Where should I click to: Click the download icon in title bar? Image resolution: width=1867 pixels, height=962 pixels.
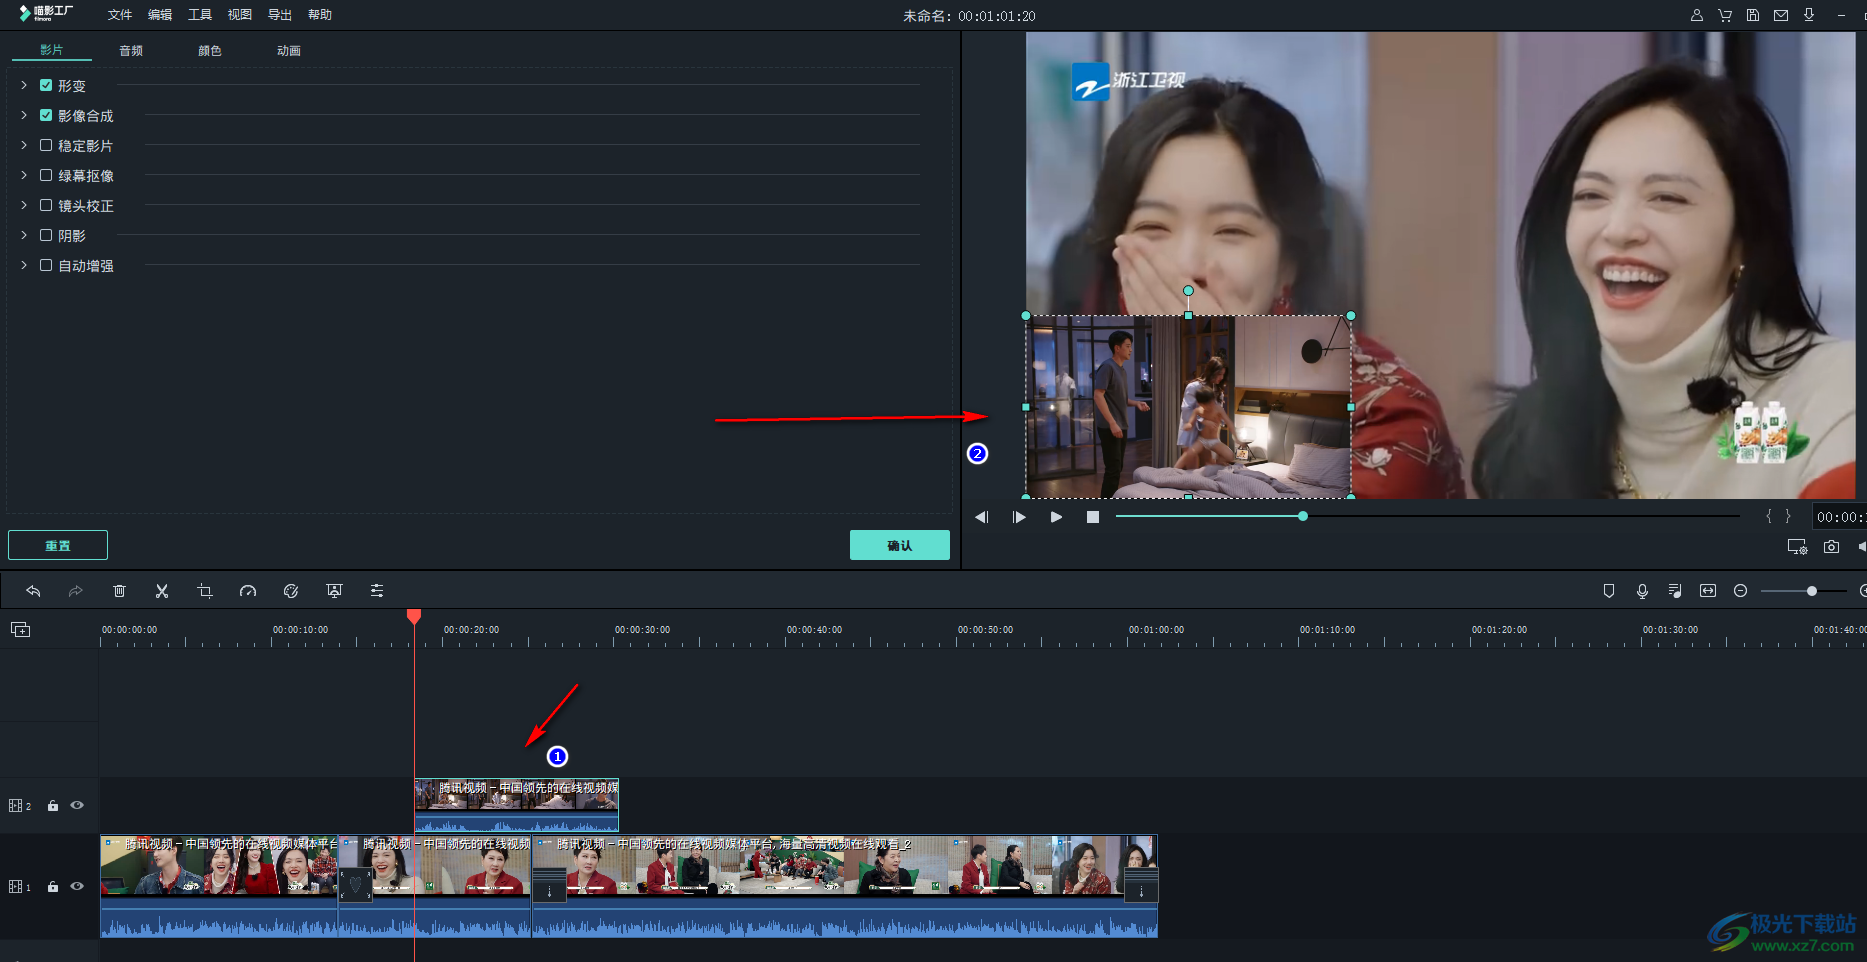coord(1809,15)
